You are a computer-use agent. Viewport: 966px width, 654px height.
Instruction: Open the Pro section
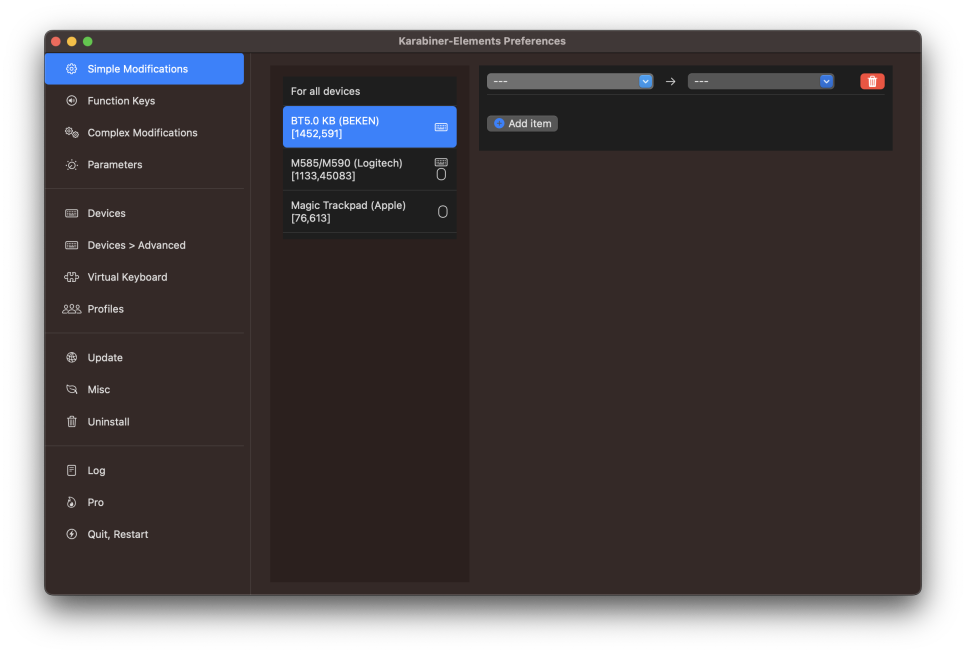(x=144, y=503)
